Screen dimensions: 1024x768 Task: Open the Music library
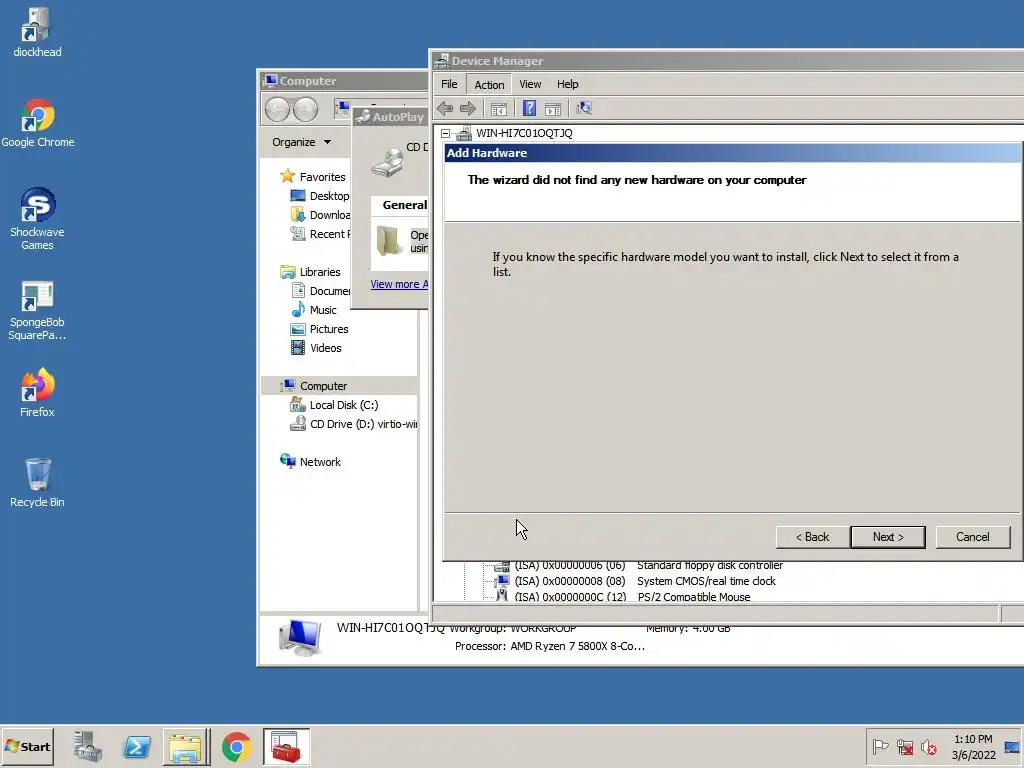coord(313,310)
